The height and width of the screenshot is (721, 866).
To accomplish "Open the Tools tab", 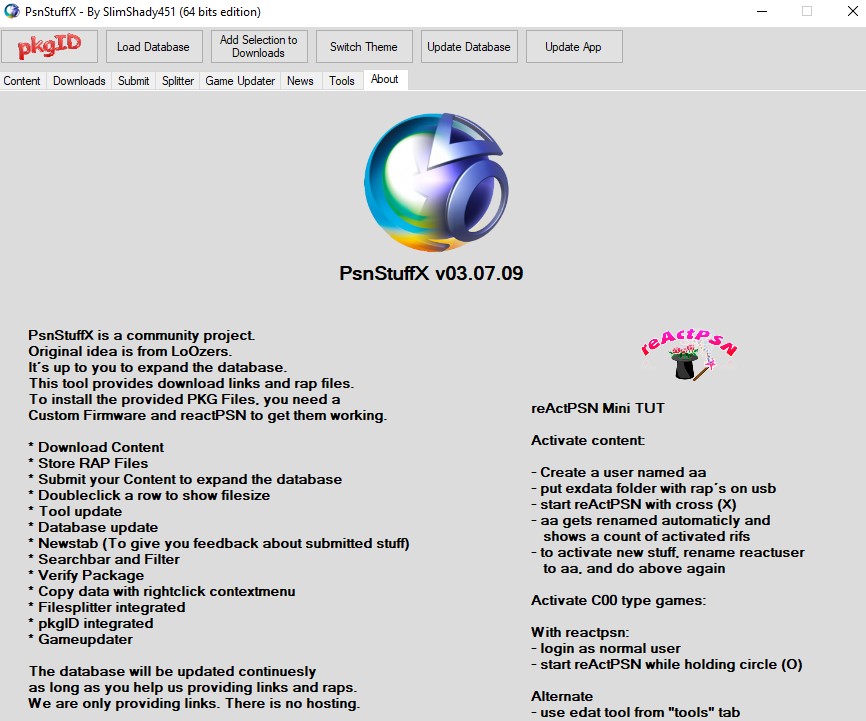I will (x=341, y=81).
